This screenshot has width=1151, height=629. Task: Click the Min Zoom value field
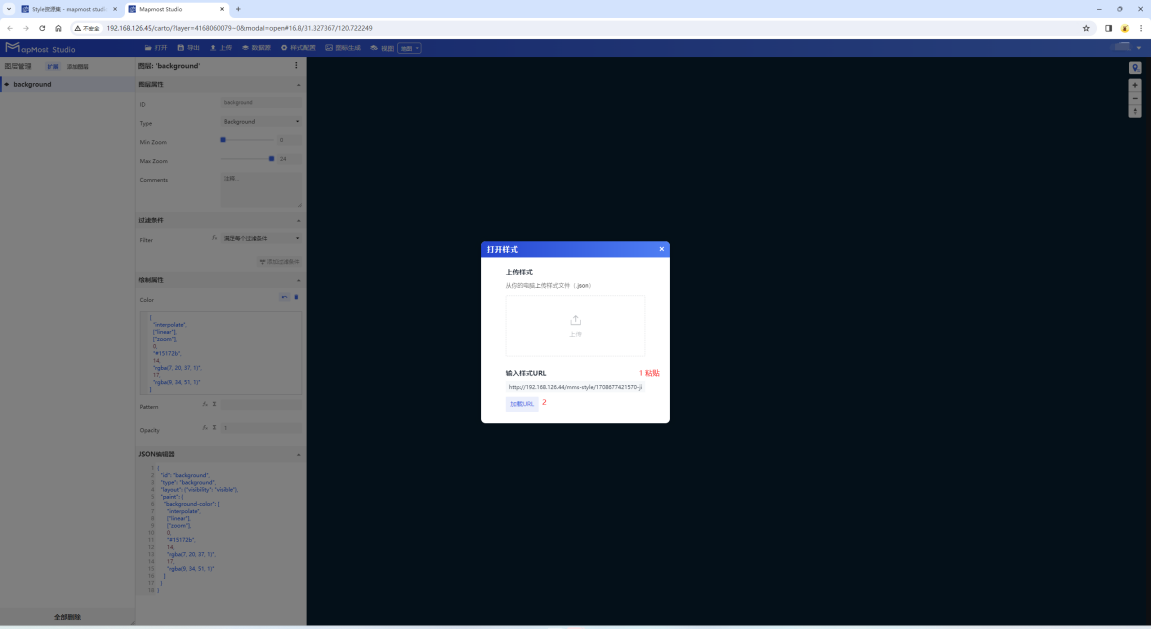(288, 139)
